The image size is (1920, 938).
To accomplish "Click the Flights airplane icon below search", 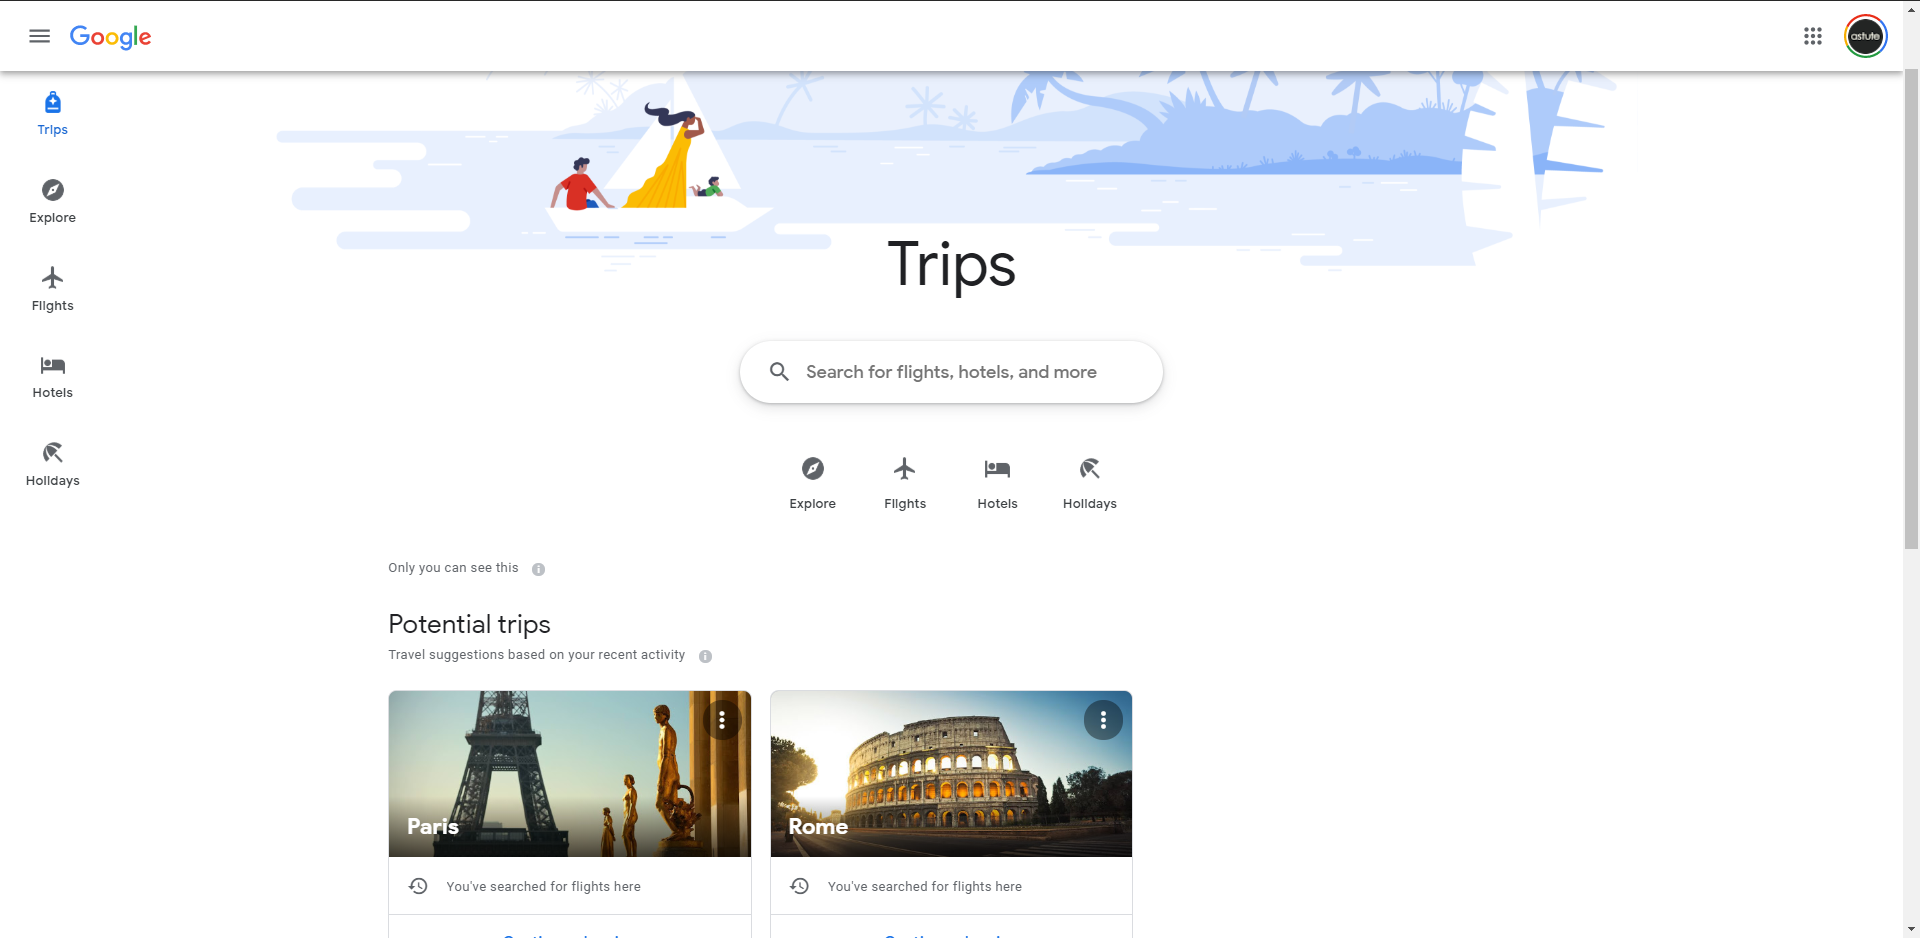I will [904, 469].
